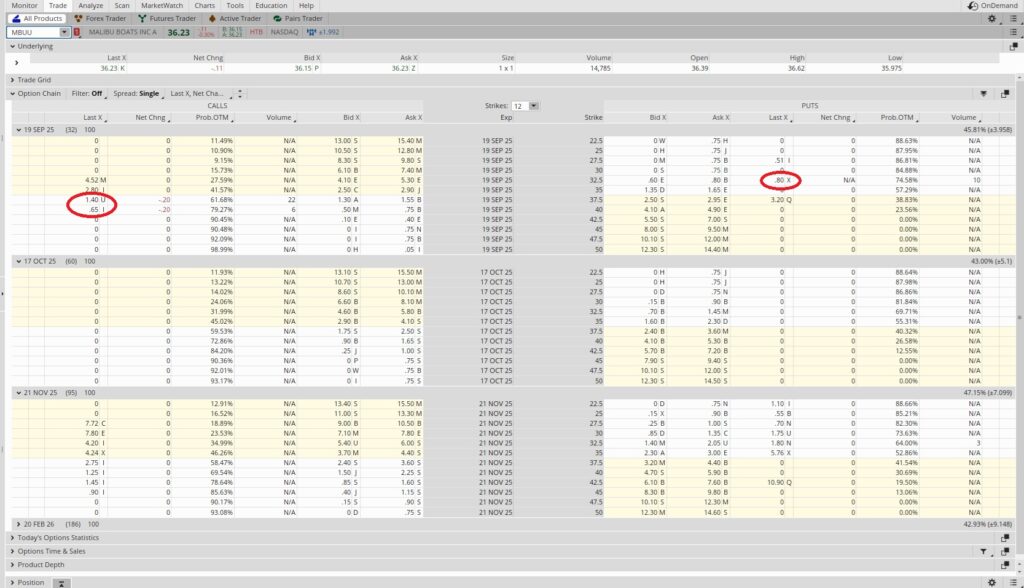Screen dimensions: 1024x588
Task: Collapse the 19 SEP 25 expiration group
Action: click(20, 129)
